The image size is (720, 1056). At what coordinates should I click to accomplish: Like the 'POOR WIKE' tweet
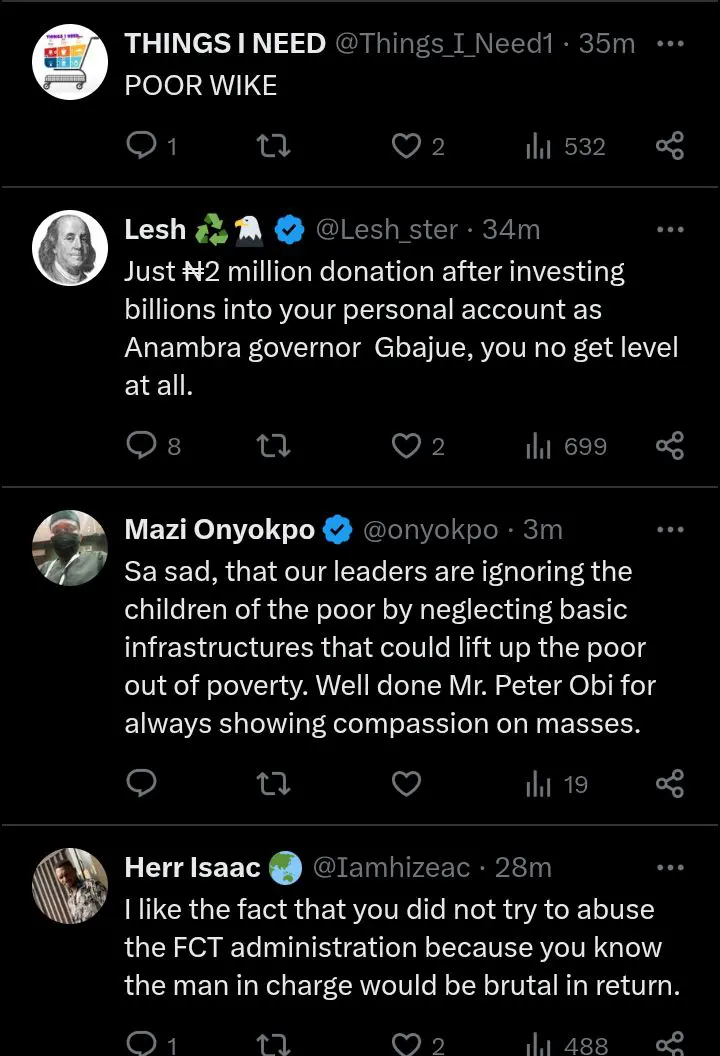[x=405, y=147]
